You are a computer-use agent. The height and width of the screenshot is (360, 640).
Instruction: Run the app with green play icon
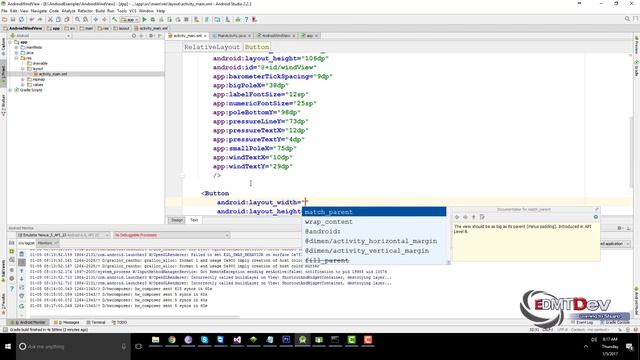coord(144,20)
